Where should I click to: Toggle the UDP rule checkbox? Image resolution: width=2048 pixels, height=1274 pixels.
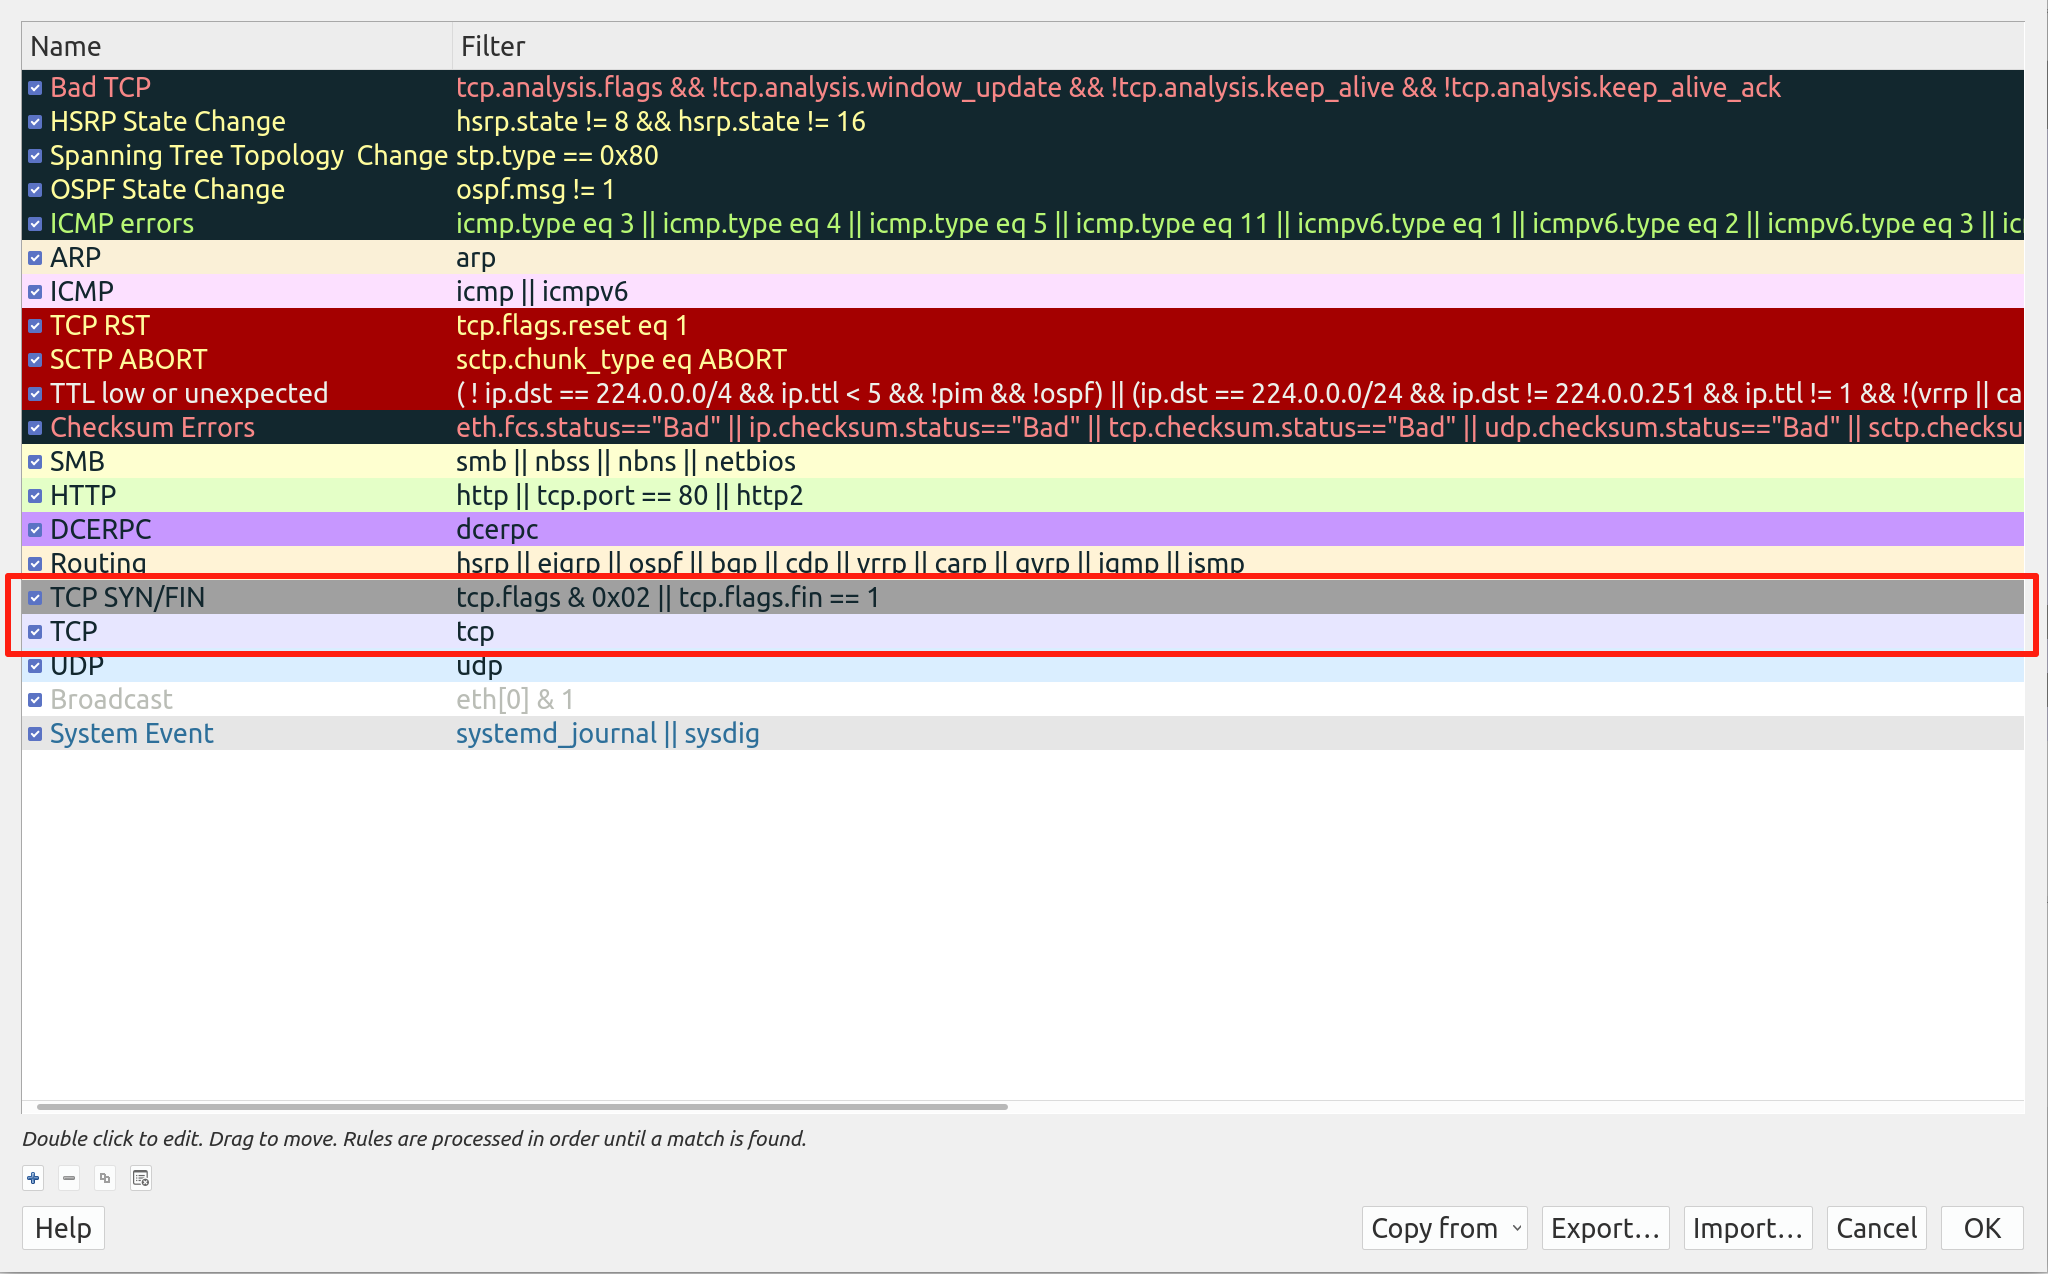click(x=35, y=666)
